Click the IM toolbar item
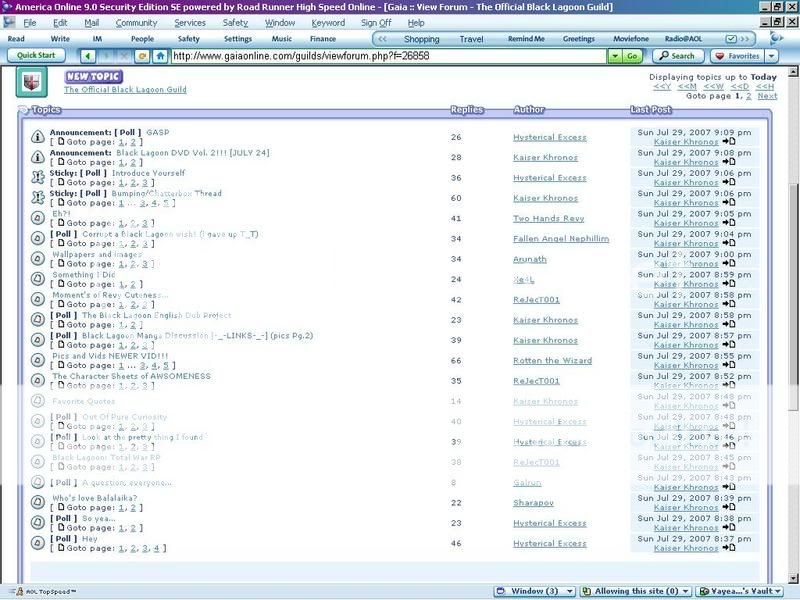This screenshot has height=600, width=800. [97, 39]
